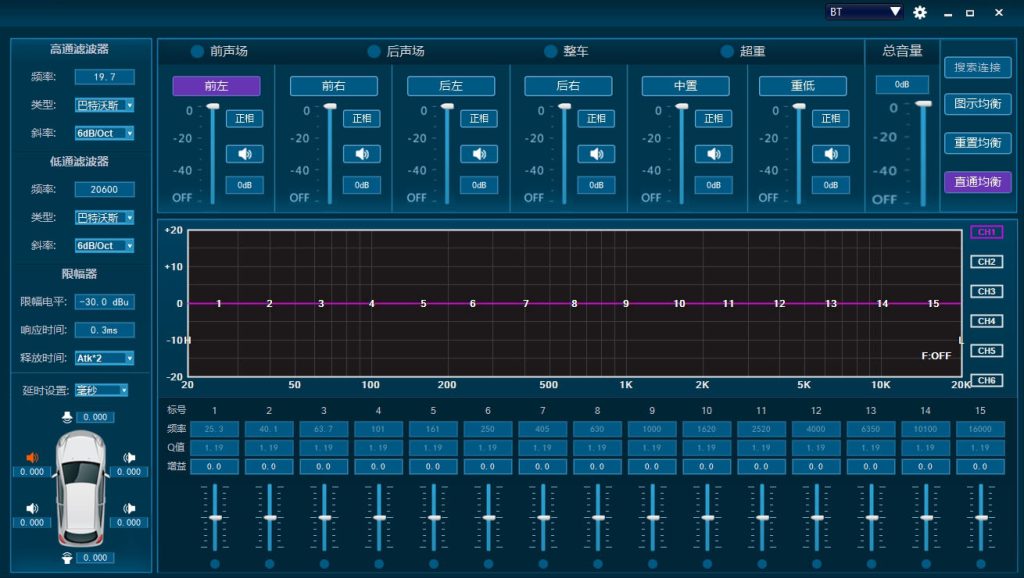Click the 图示均衡 button
1024x578 pixels.
[x=978, y=104]
